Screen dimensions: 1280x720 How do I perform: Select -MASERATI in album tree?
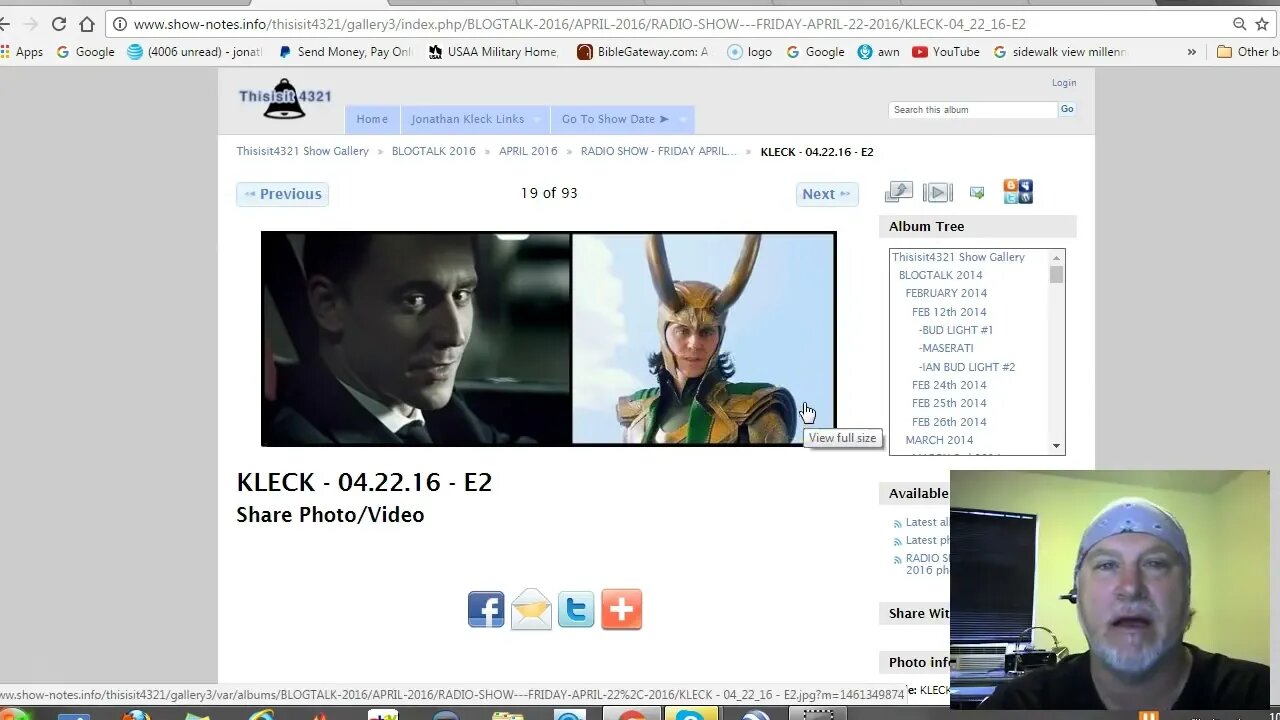point(946,348)
